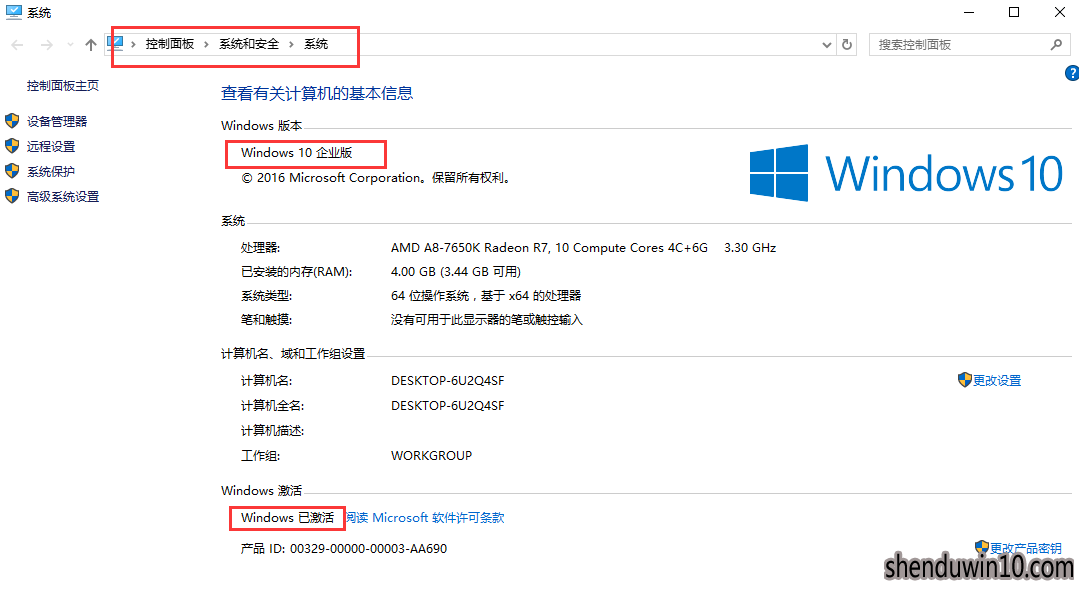Click 没有可用于此显示器的笔或触控输入 text
The image size is (1079, 593).
pos(487,320)
